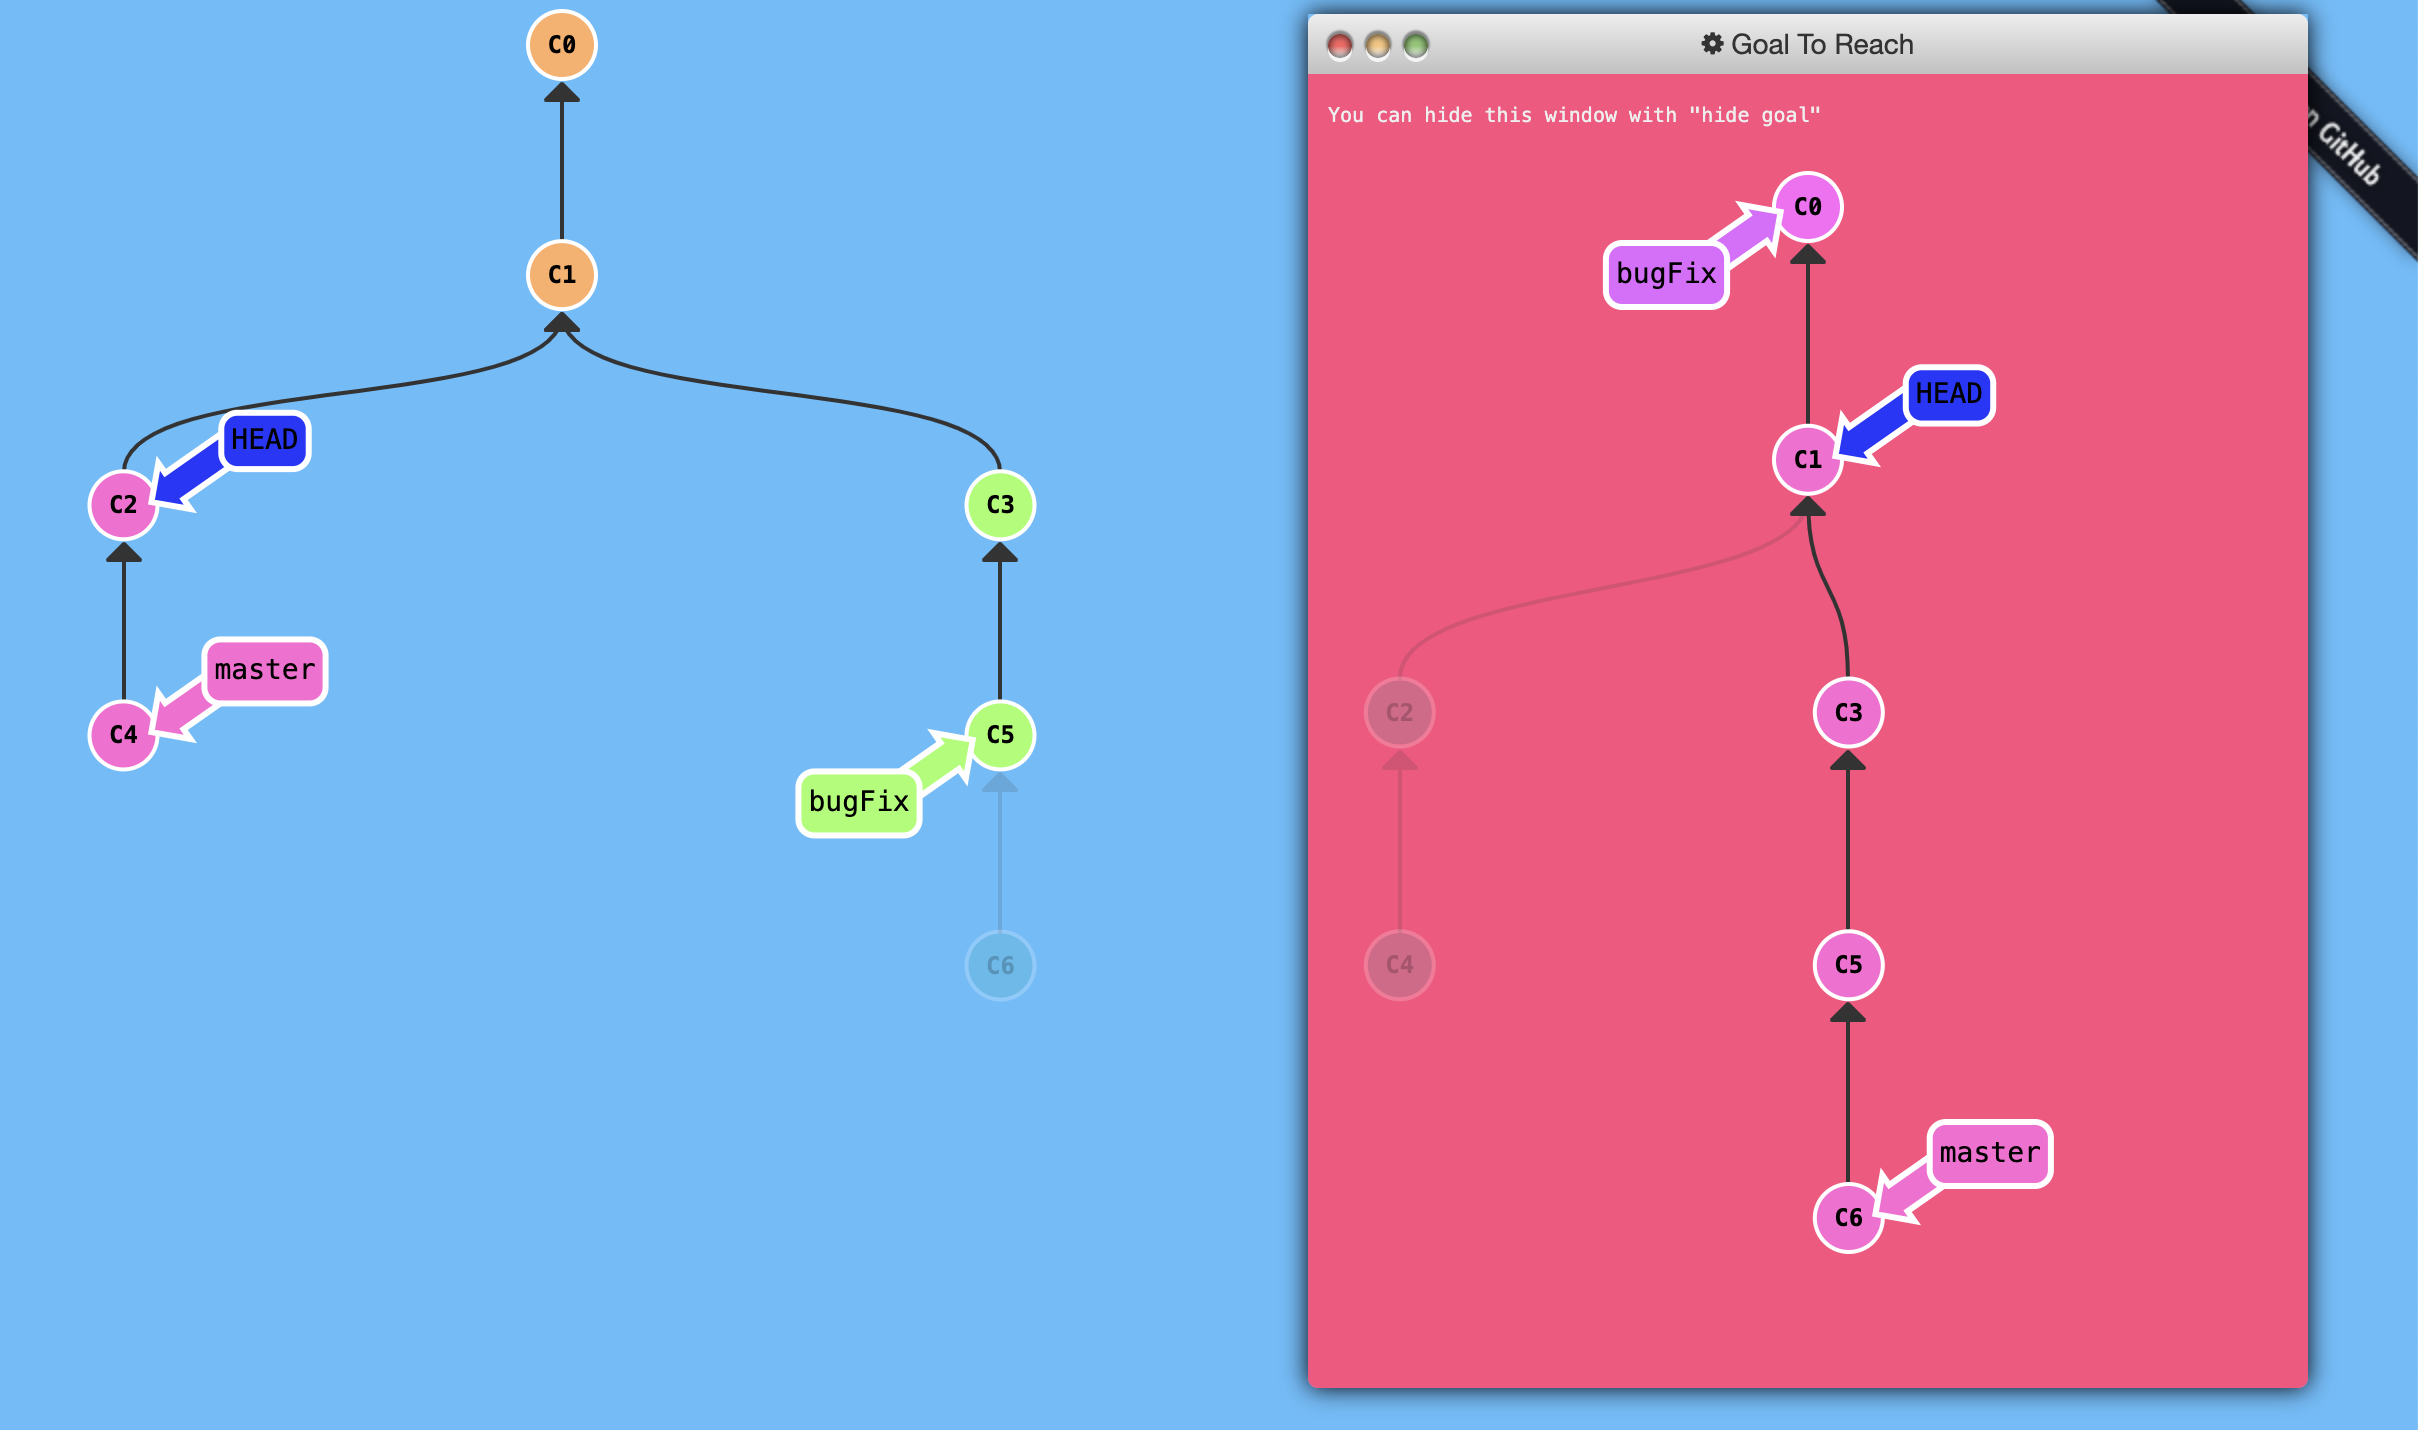Click faded C6 commit node in main tree

(999, 965)
